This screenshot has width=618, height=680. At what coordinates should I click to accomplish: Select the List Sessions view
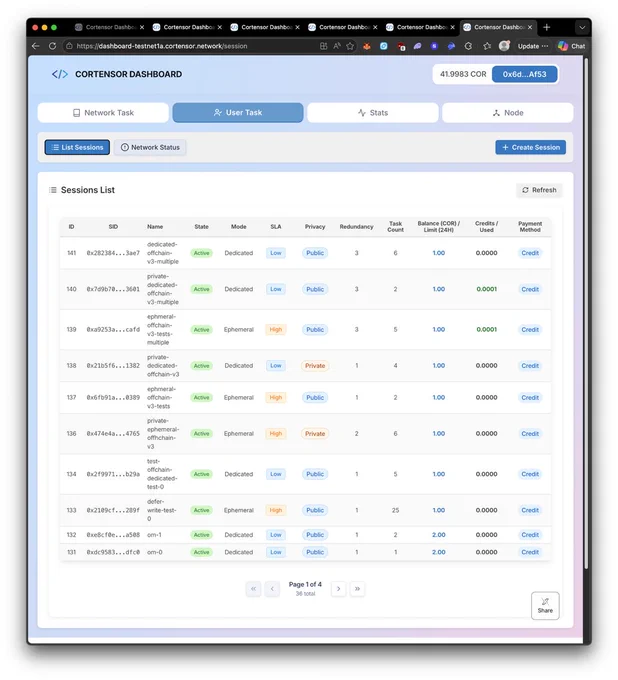tap(77, 147)
